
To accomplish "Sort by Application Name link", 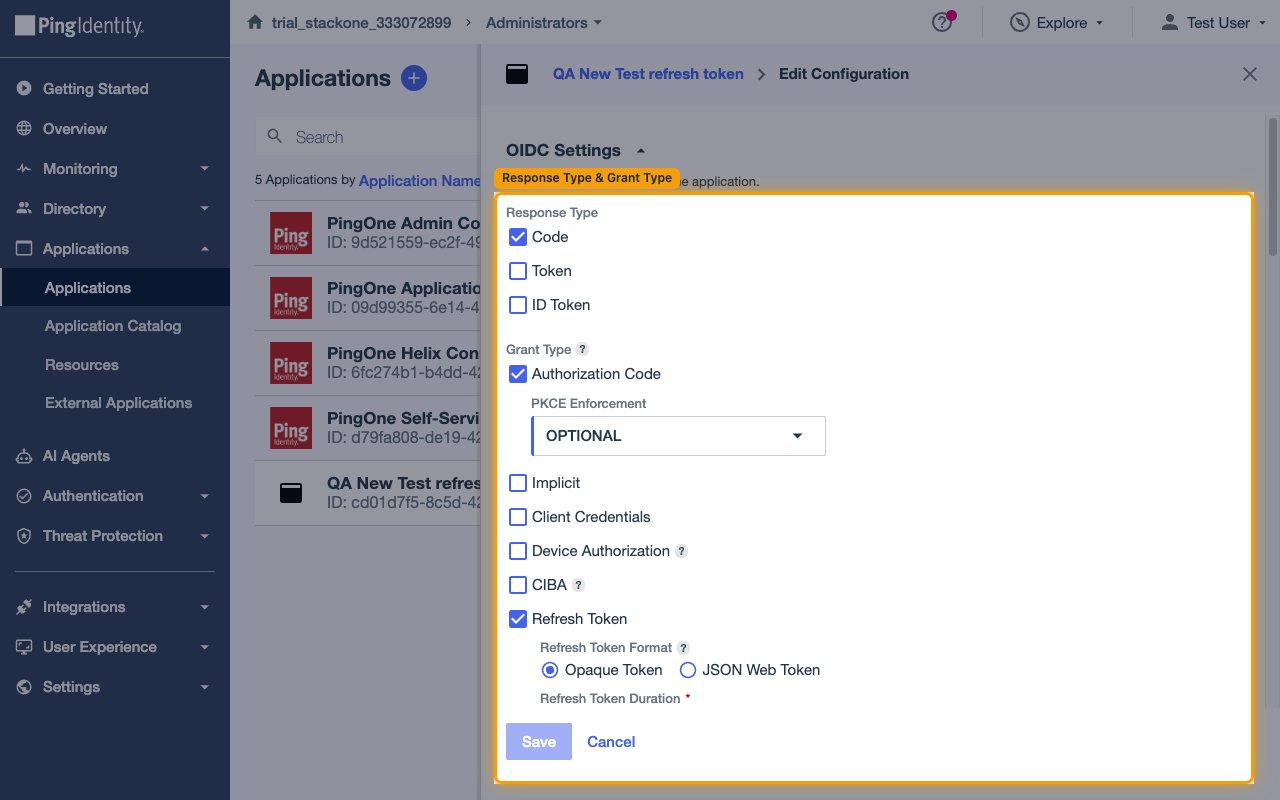I will point(419,181).
